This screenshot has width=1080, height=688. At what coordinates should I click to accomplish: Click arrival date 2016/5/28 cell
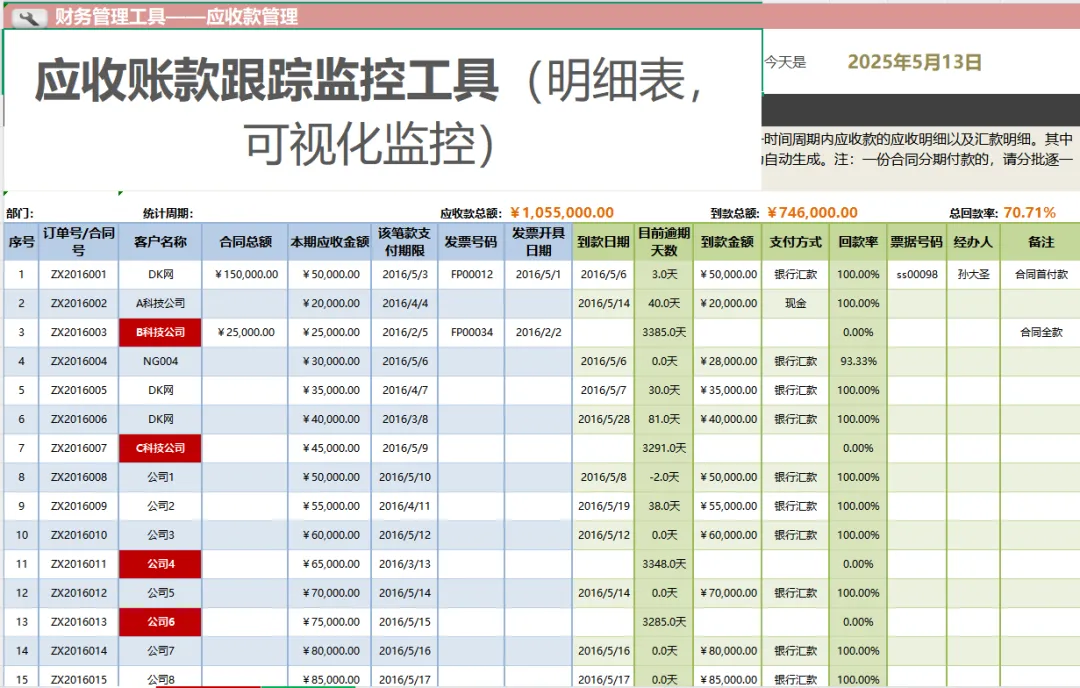coord(603,419)
